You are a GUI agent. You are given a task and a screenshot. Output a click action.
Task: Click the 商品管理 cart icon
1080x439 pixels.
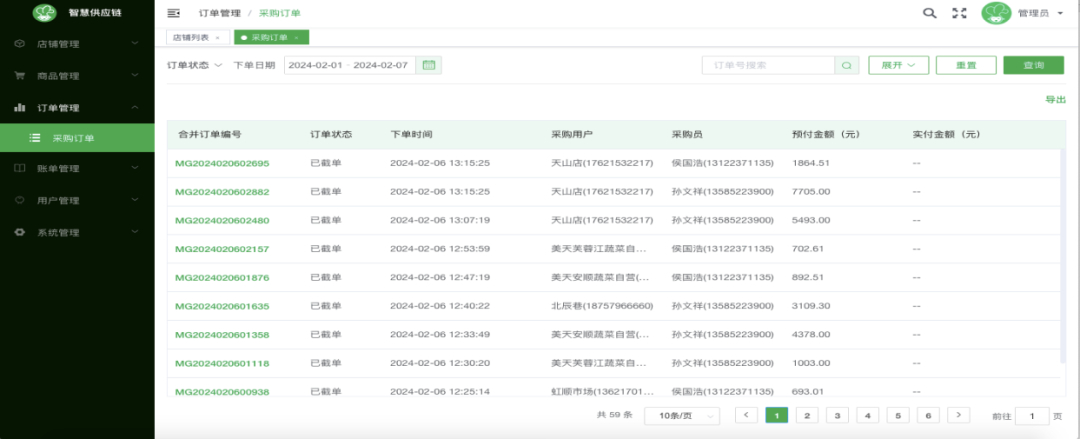click(x=20, y=76)
